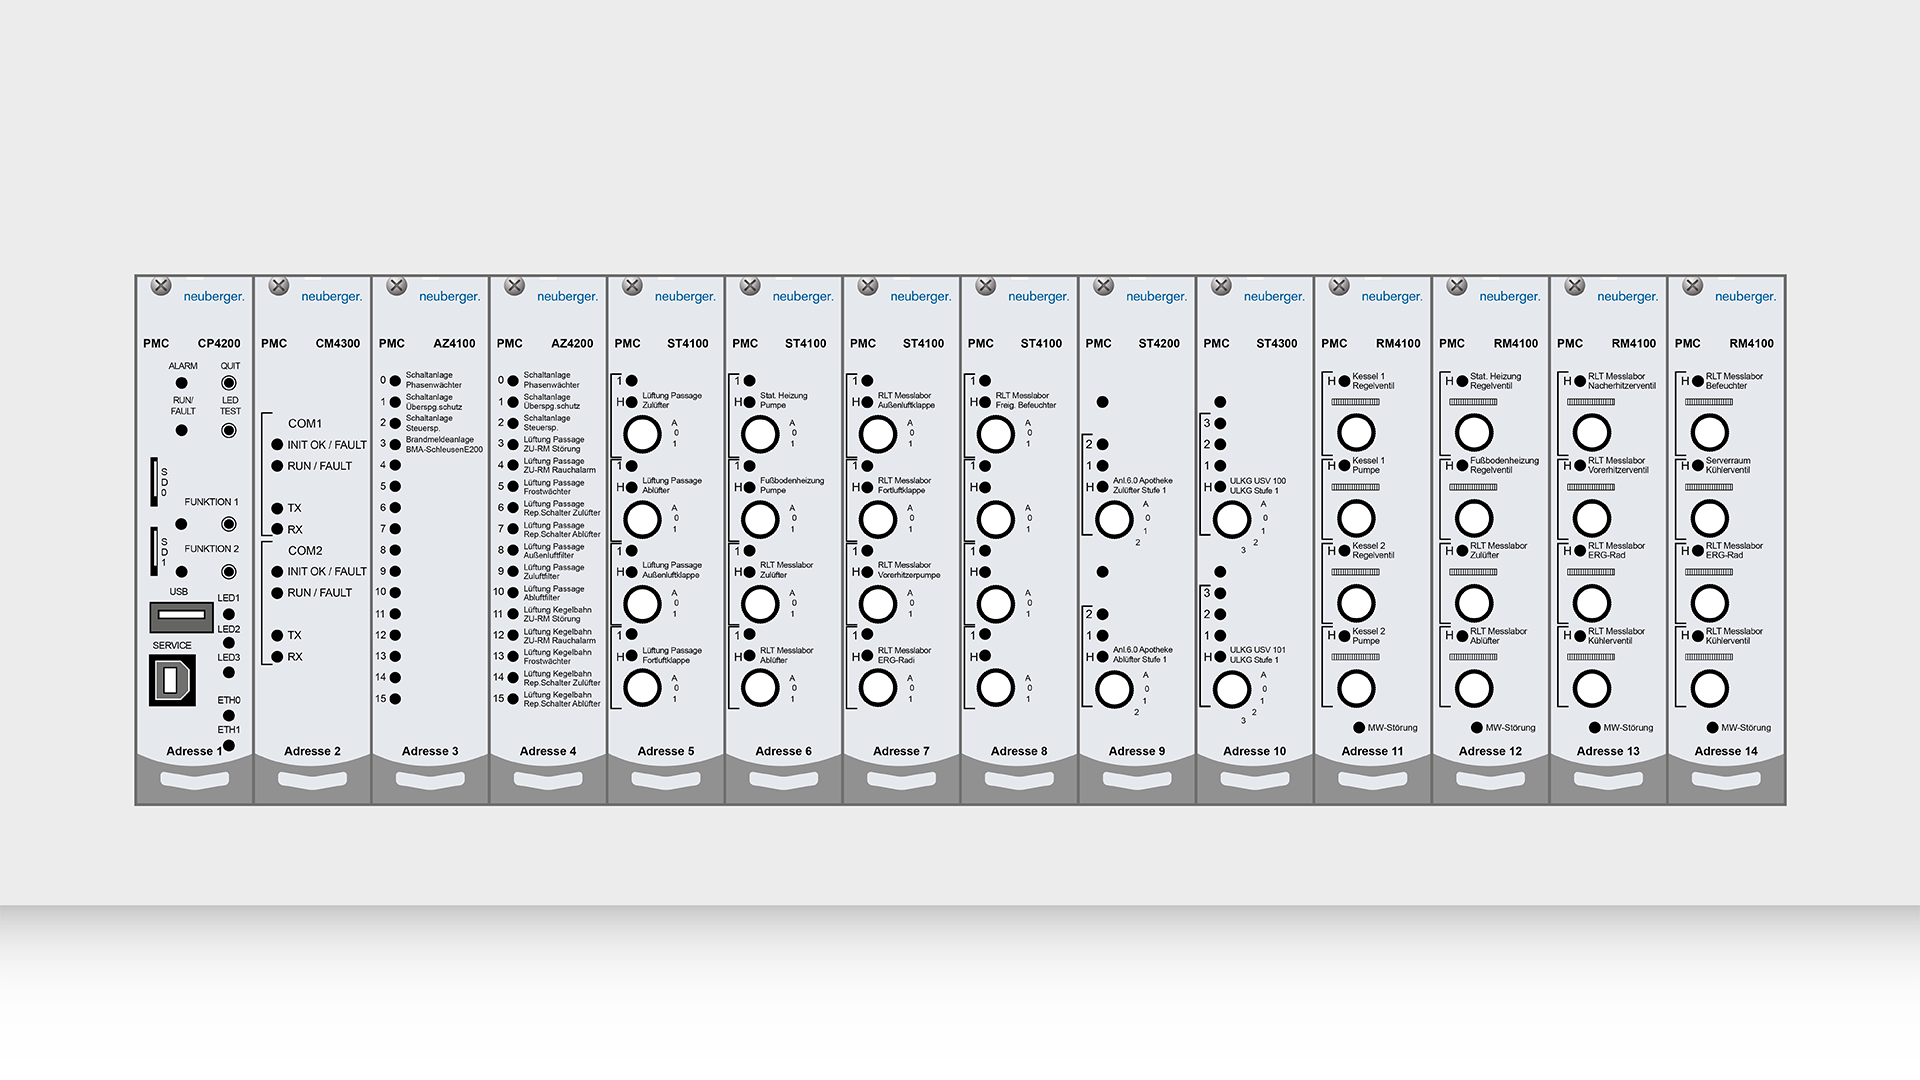Click the SD0 card slot

tap(154, 481)
